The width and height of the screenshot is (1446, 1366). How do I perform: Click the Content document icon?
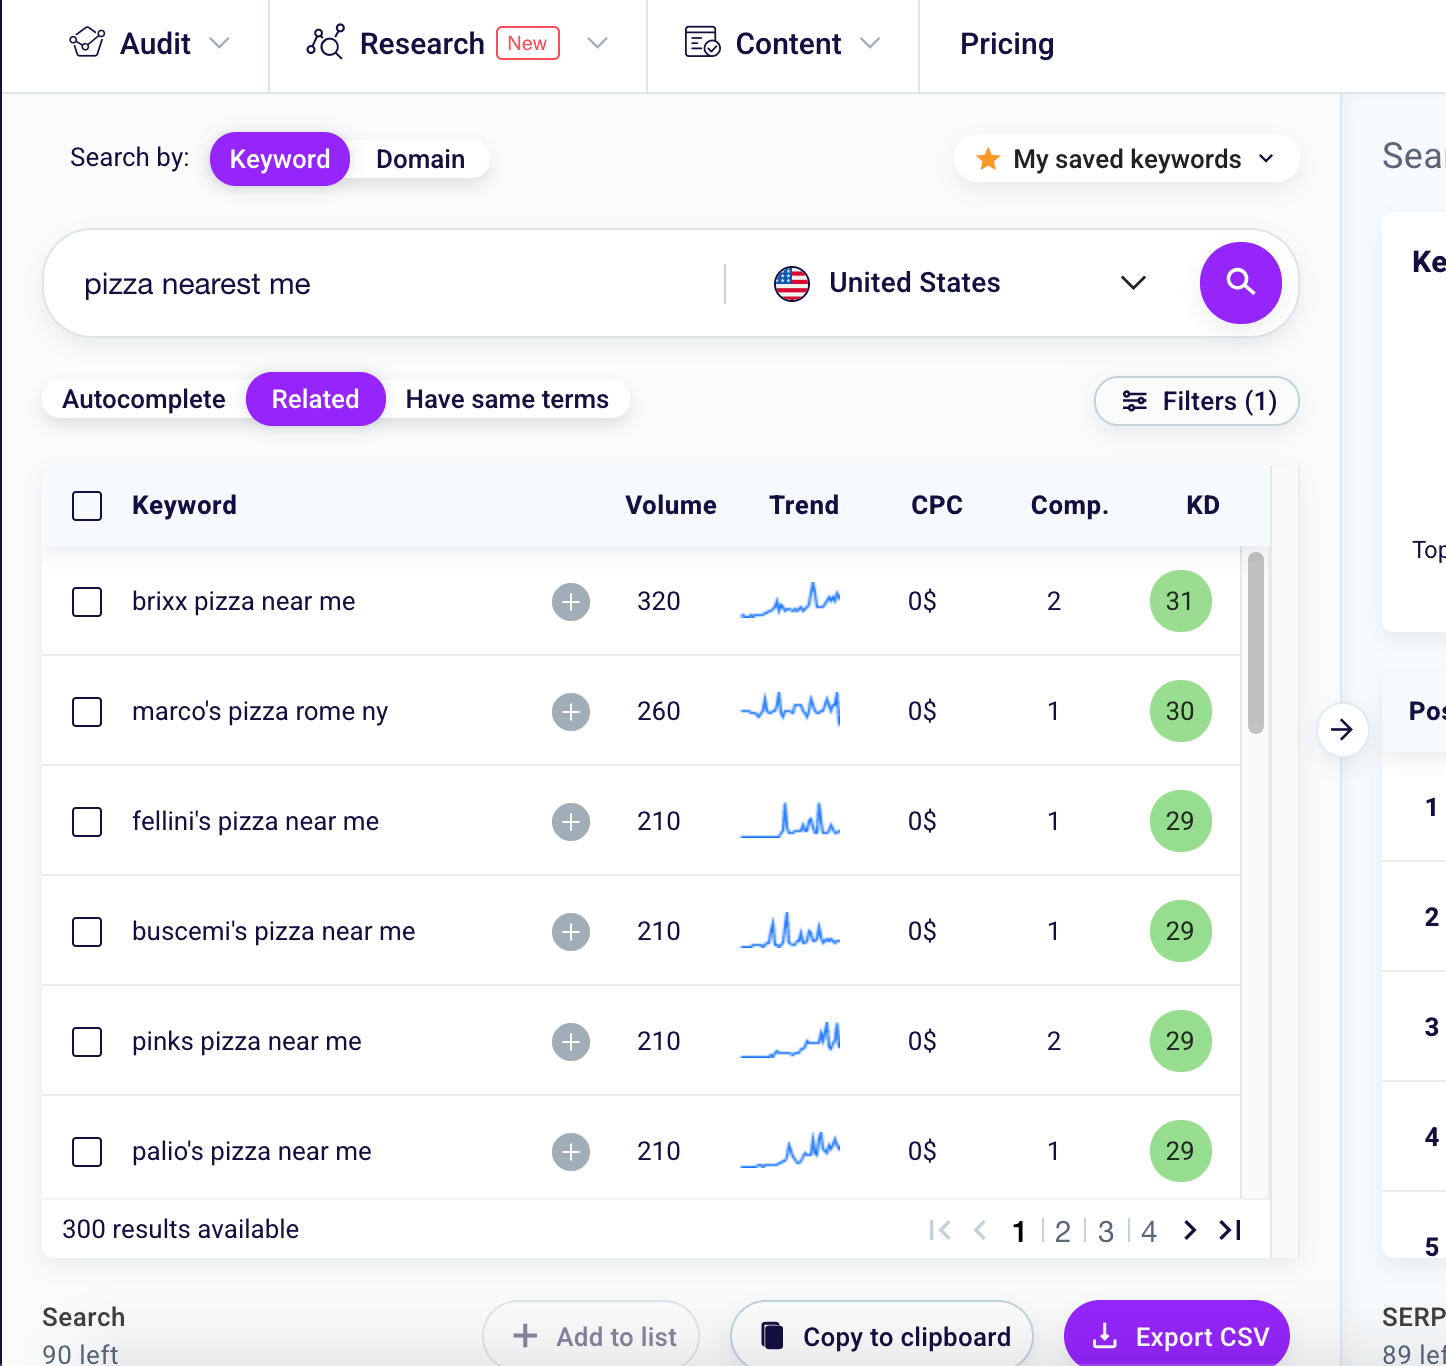point(700,43)
